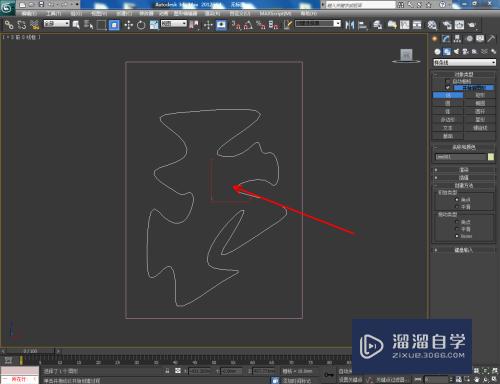Activate Select and Rotate tool
This screenshot has height=384, width=500.
141,25
